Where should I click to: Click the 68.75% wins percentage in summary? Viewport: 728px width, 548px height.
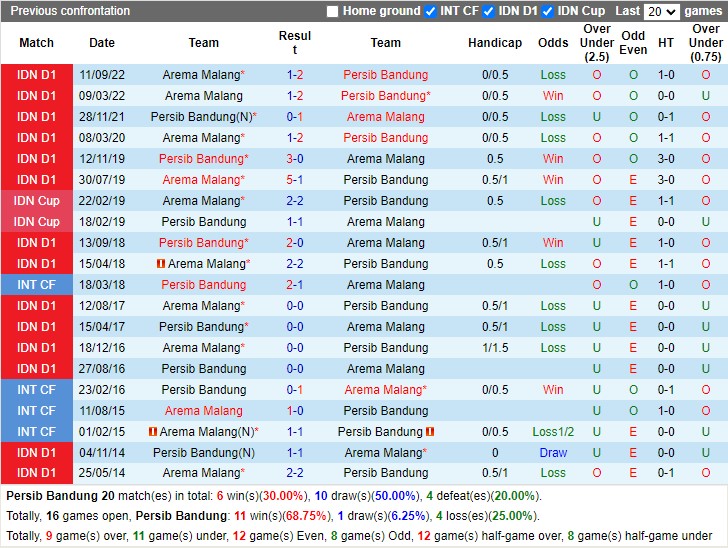point(306,516)
